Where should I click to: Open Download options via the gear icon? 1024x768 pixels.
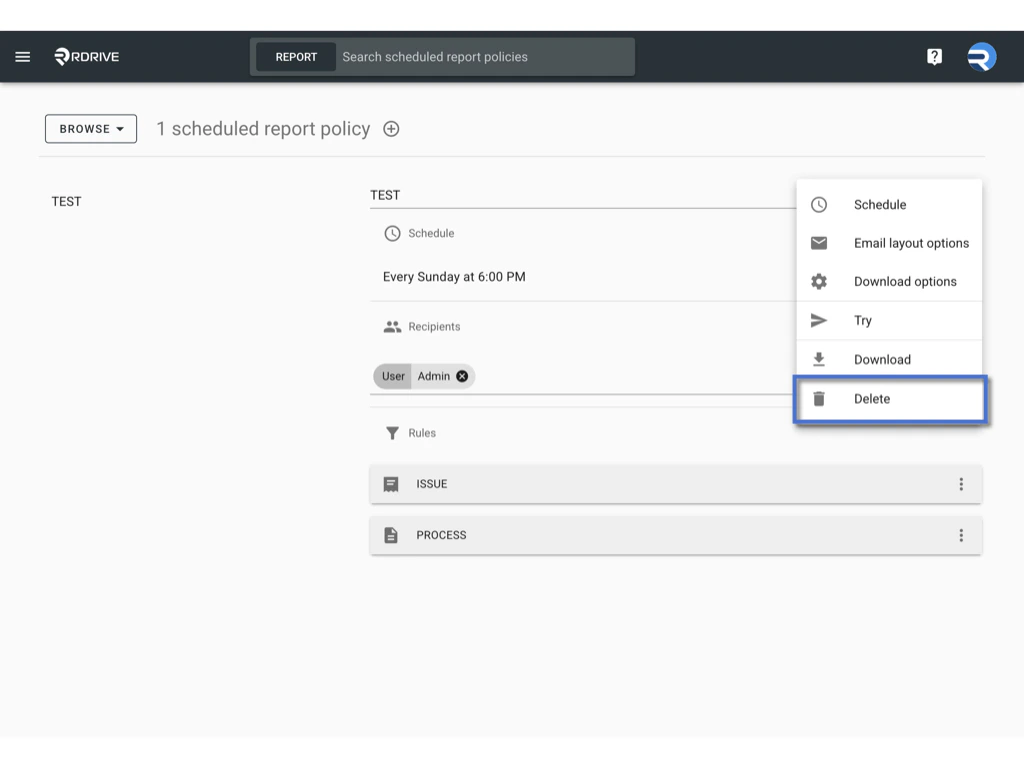coord(818,281)
